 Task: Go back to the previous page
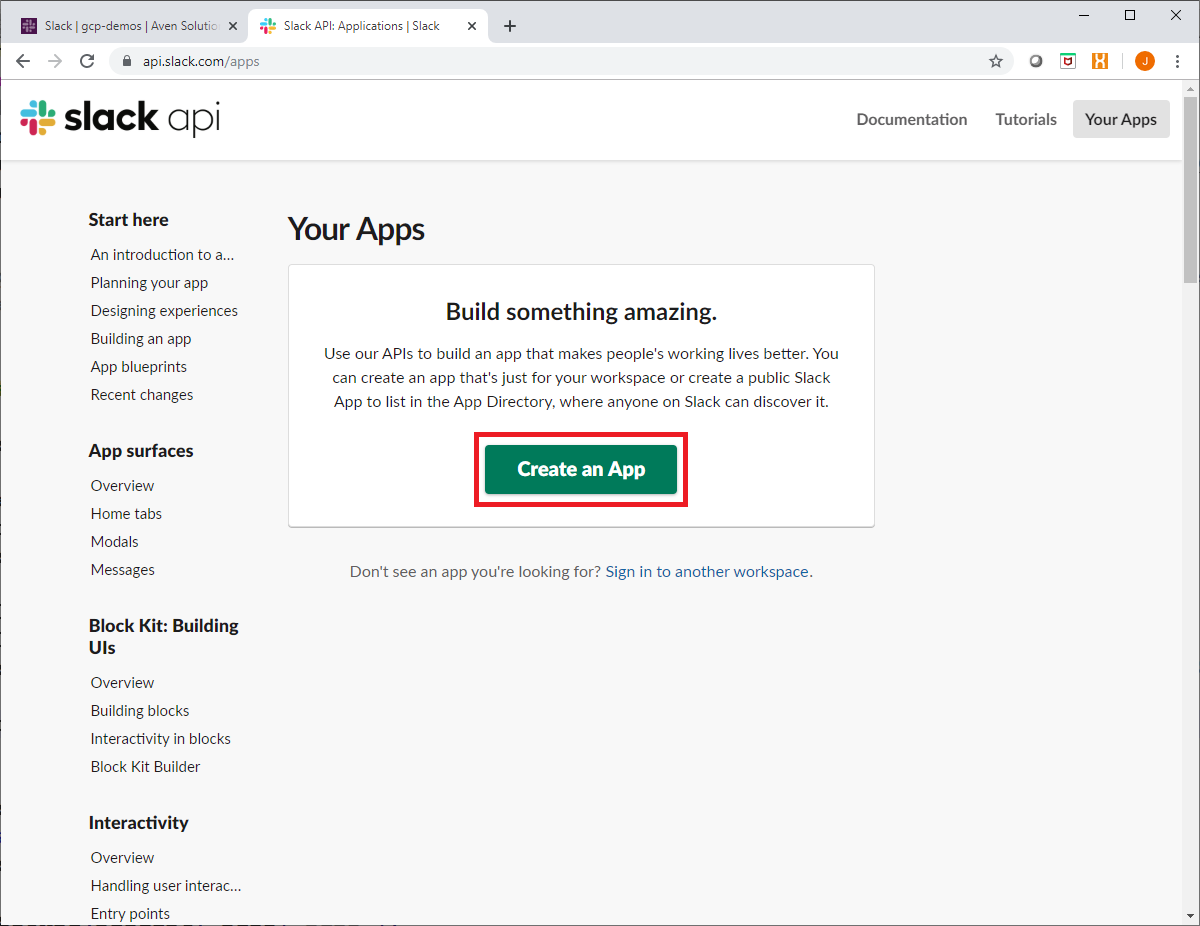[x=23, y=61]
